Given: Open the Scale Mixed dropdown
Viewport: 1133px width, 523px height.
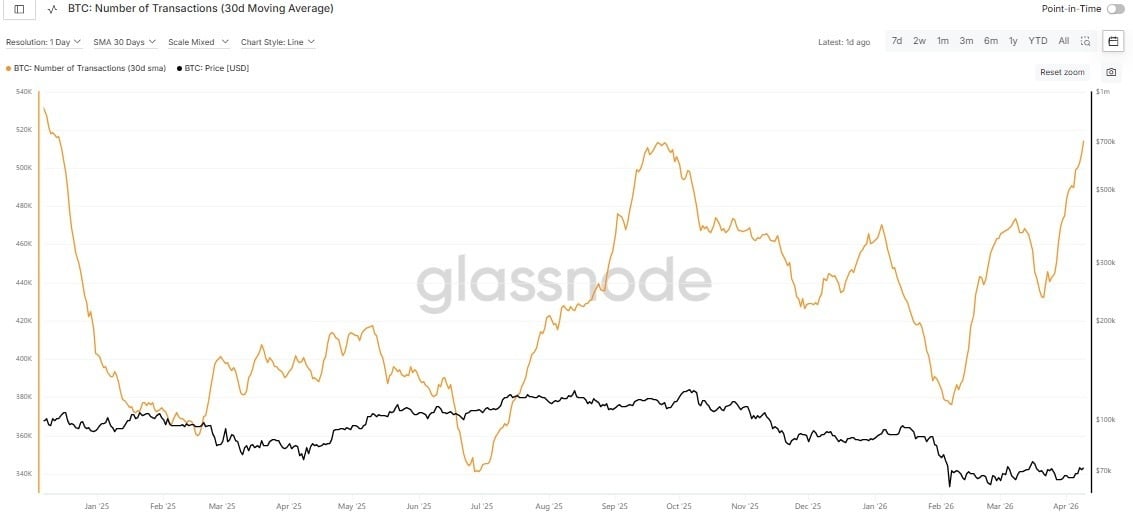Looking at the screenshot, I should [x=198, y=42].
